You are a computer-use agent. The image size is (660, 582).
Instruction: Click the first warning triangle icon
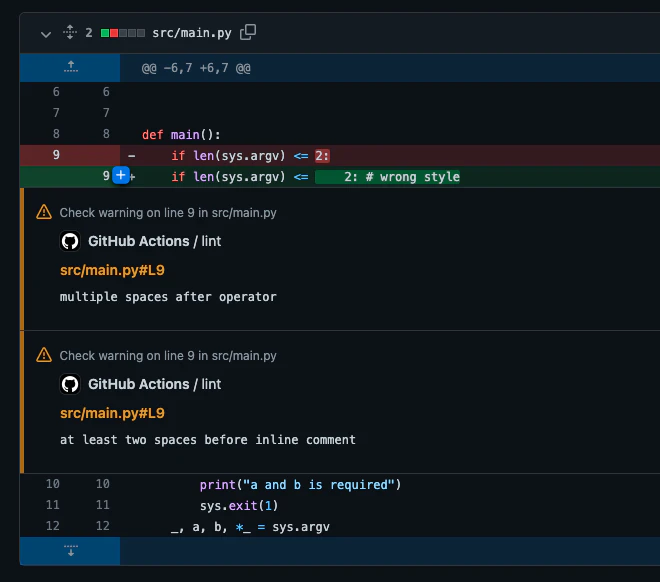click(x=44, y=212)
